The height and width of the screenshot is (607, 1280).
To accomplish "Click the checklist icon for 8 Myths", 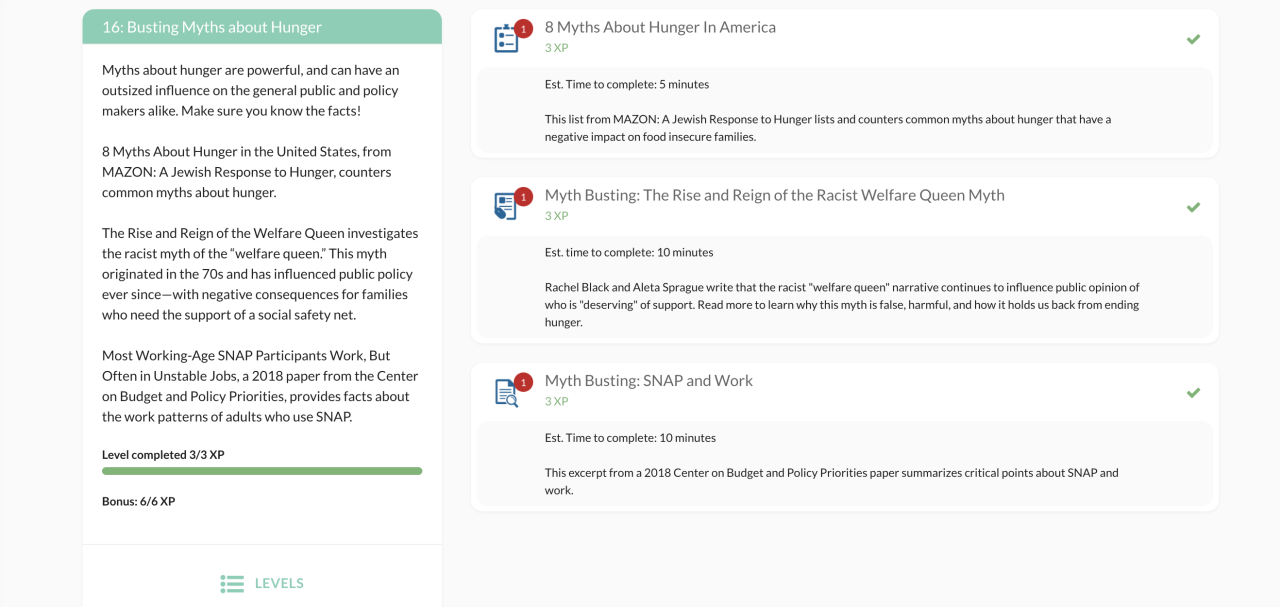I will coord(506,40).
